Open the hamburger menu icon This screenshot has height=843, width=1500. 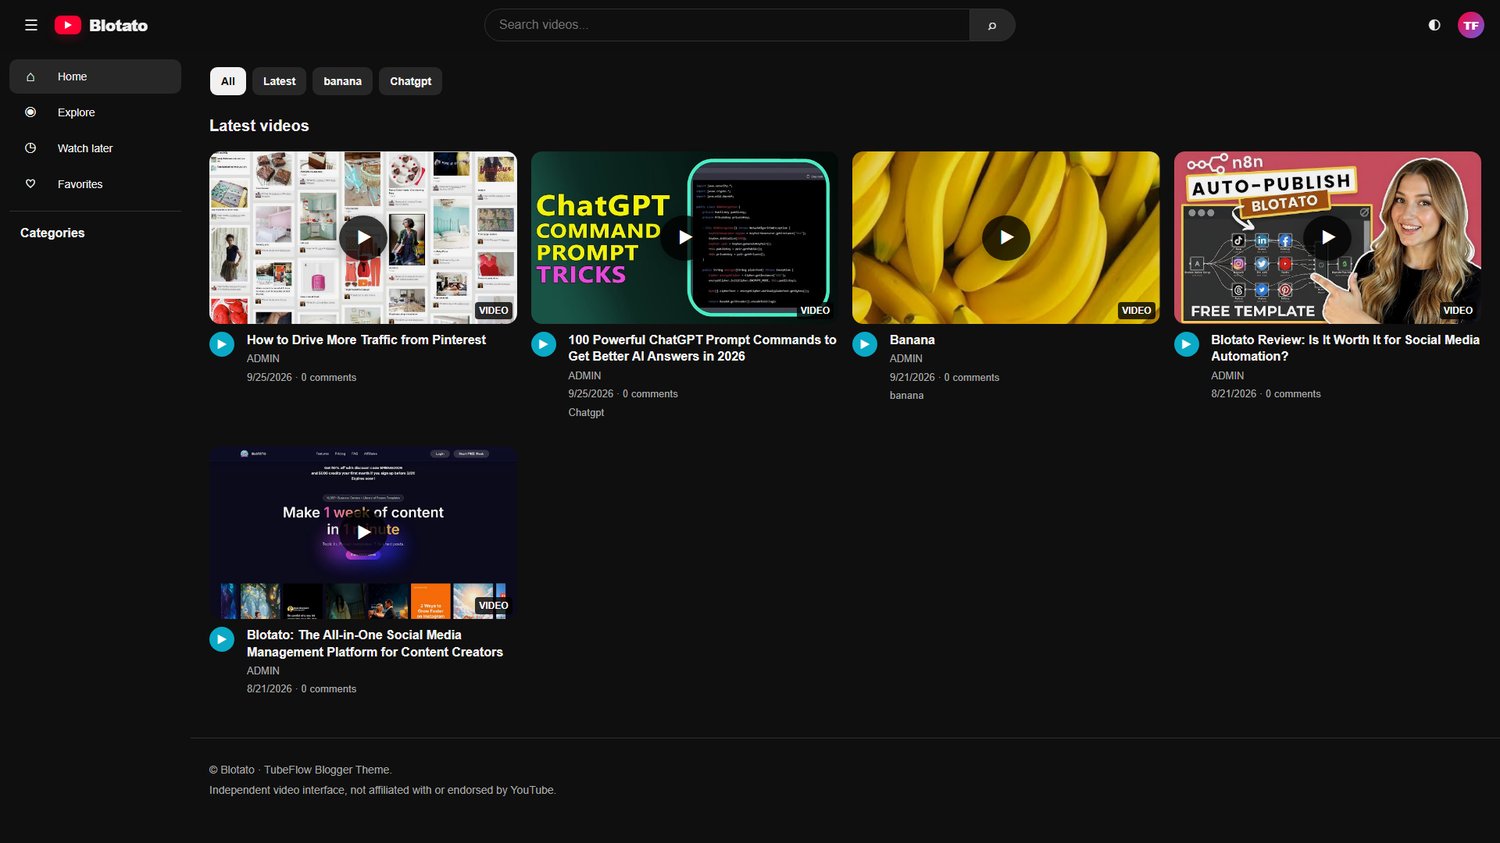pos(31,25)
